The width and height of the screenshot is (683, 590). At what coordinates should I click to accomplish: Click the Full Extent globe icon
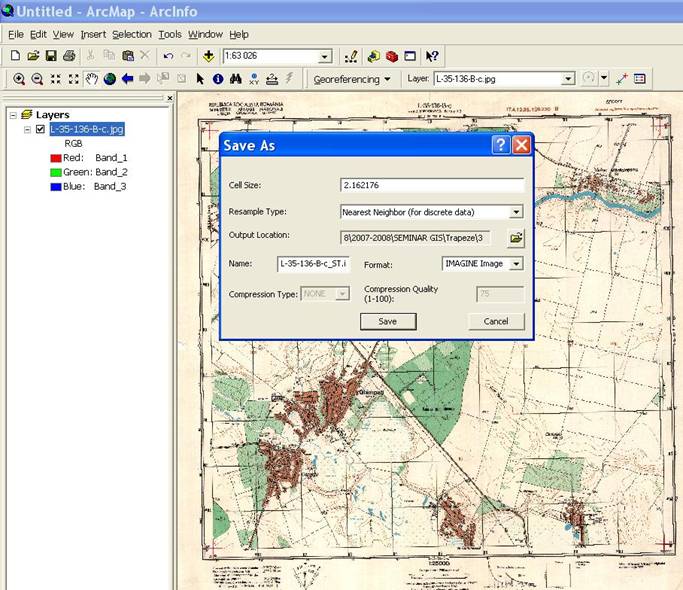[109, 79]
